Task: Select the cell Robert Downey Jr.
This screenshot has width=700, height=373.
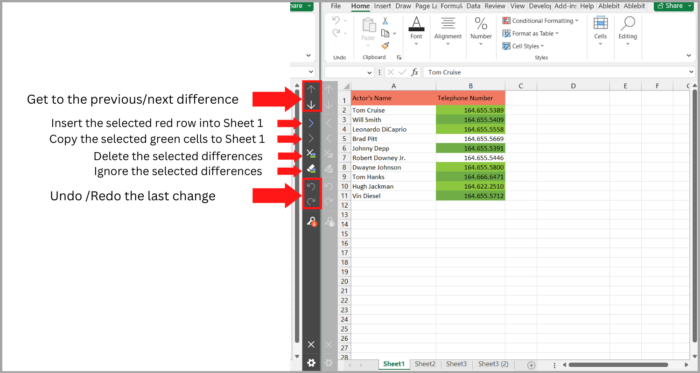Action: click(x=393, y=158)
